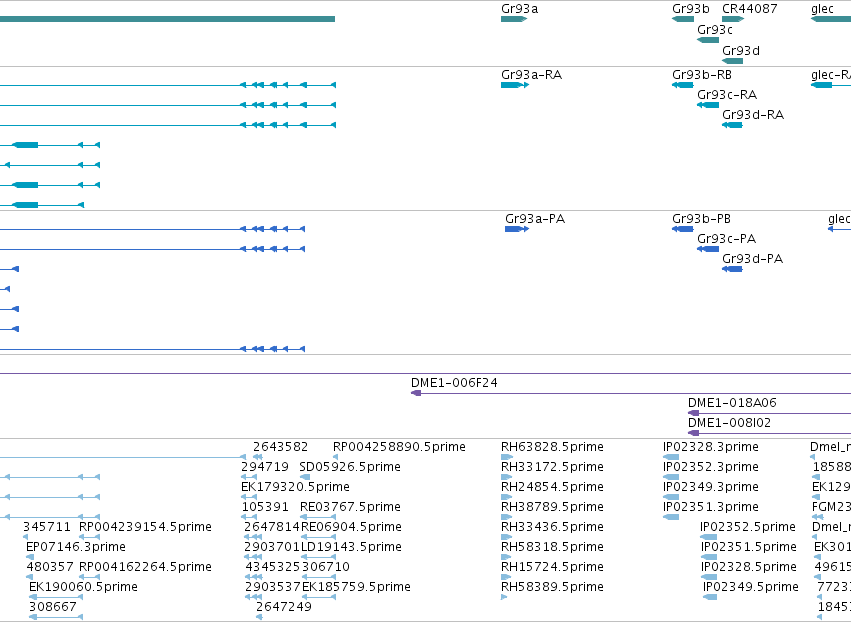The image size is (851, 622).
Task: Select the RP004162264.5prime EST label
Action: (x=145, y=567)
